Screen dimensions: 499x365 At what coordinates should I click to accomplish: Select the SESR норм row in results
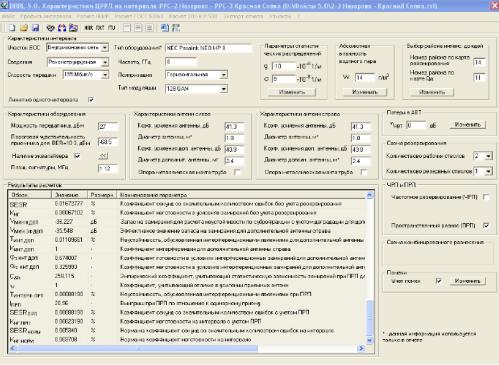[187, 331]
